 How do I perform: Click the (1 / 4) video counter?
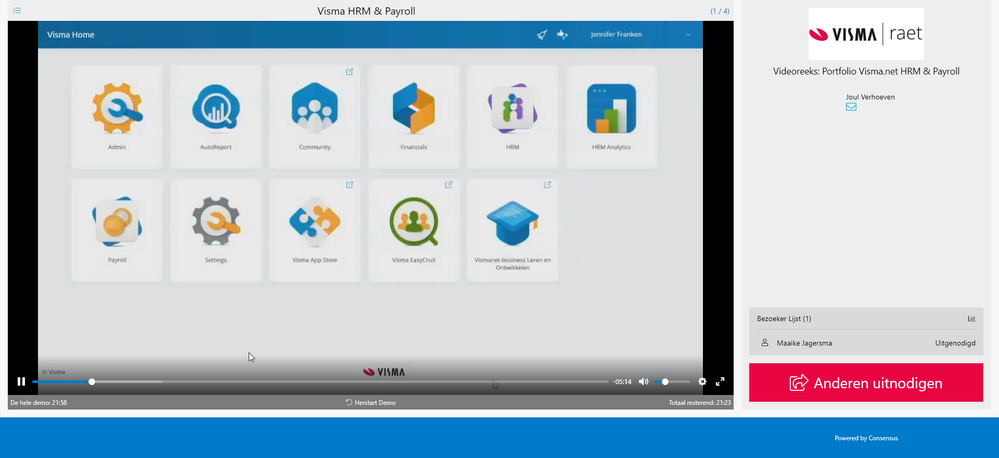[x=720, y=11]
